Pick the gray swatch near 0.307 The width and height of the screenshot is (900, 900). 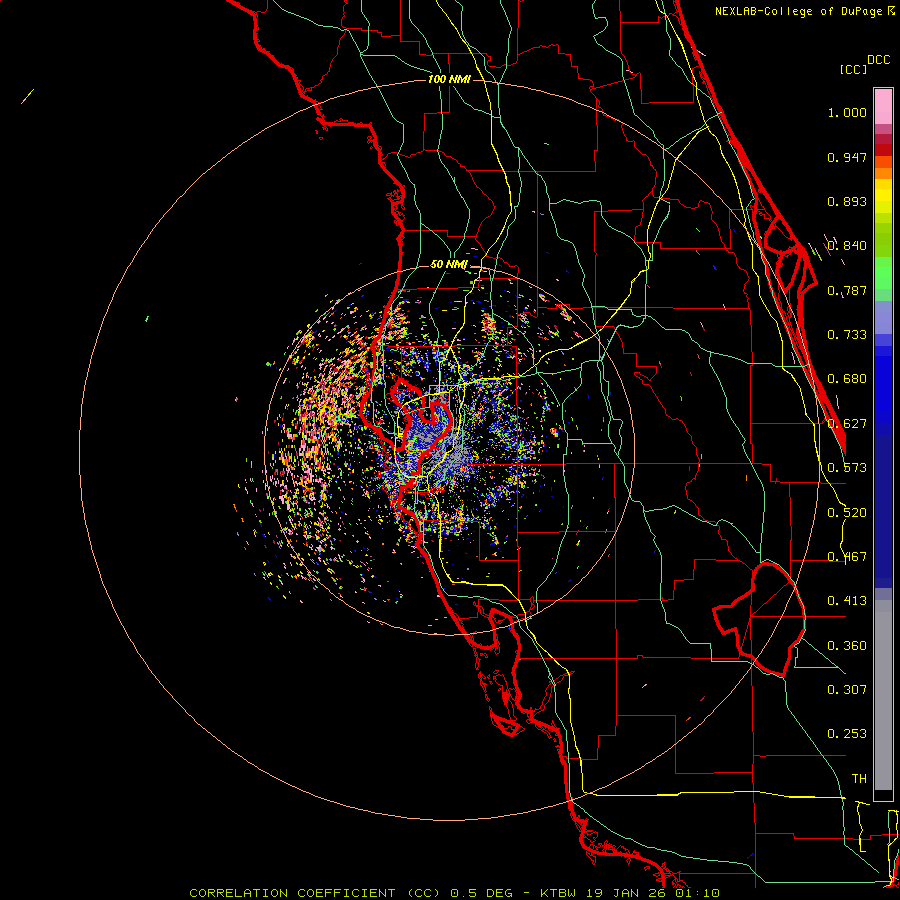(x=883, y=695)
